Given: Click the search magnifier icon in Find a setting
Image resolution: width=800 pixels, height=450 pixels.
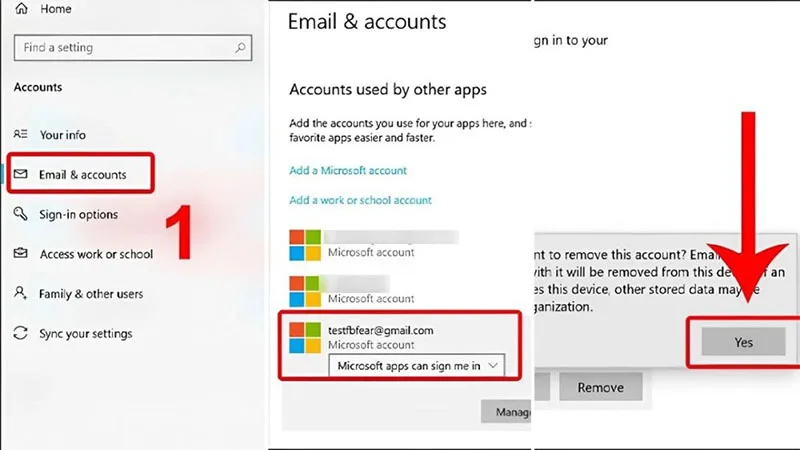Looking at the screenshot, I should click(x=240, y=47).
